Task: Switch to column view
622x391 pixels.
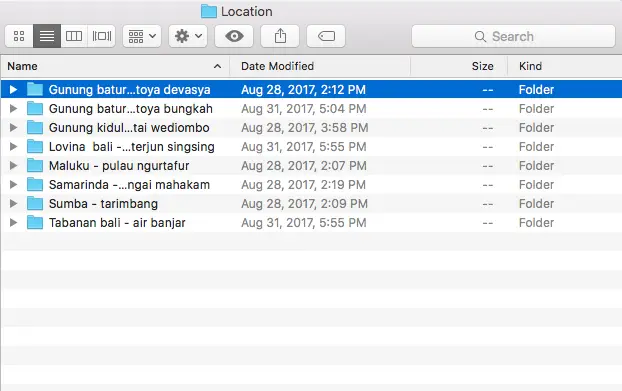Action: coord(74,36)
